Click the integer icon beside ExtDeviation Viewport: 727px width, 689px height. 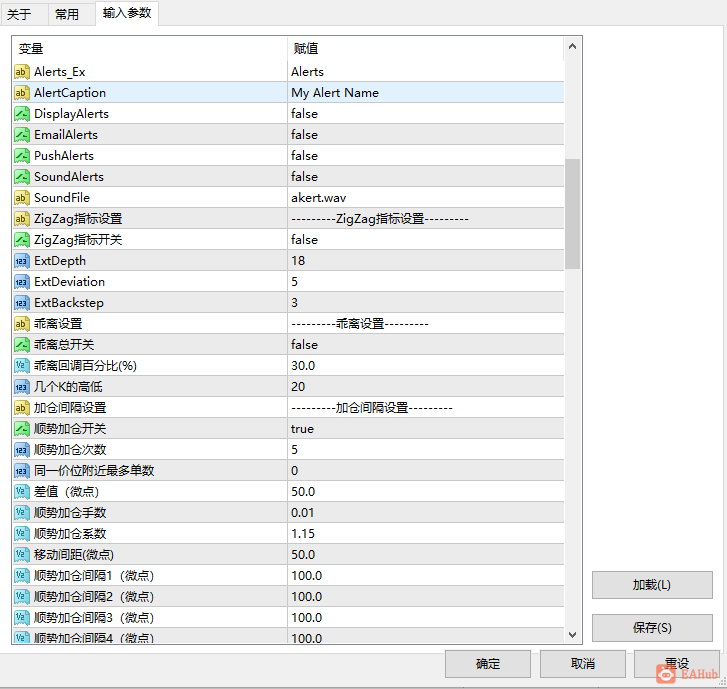click(x=22, y=282)
